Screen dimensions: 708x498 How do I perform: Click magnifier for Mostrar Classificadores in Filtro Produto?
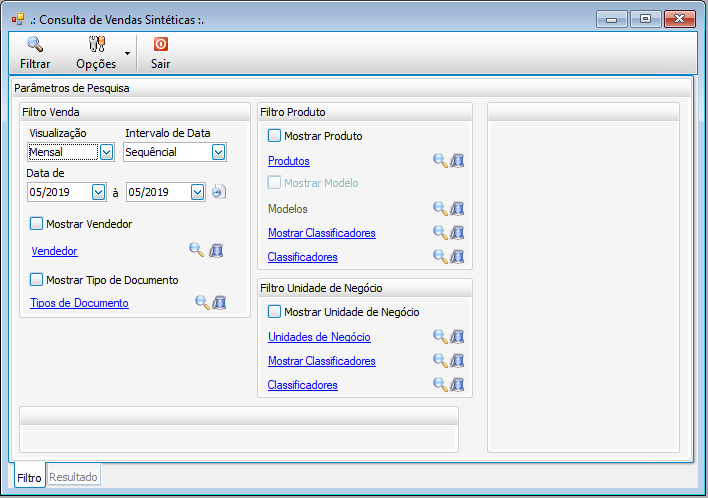[x=440, y=232]
